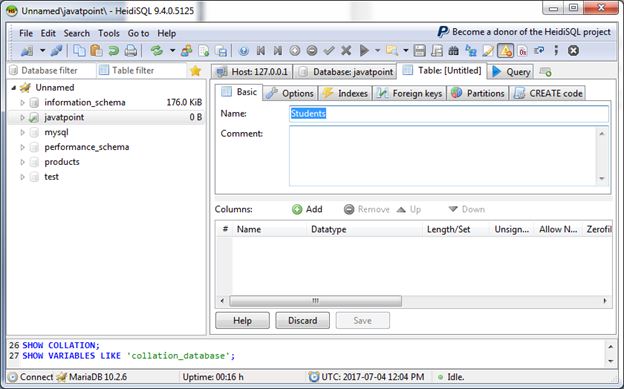Open the Load SQL file dropdown arrow
This screenshot has height=389, width=624.
point(406,51)
